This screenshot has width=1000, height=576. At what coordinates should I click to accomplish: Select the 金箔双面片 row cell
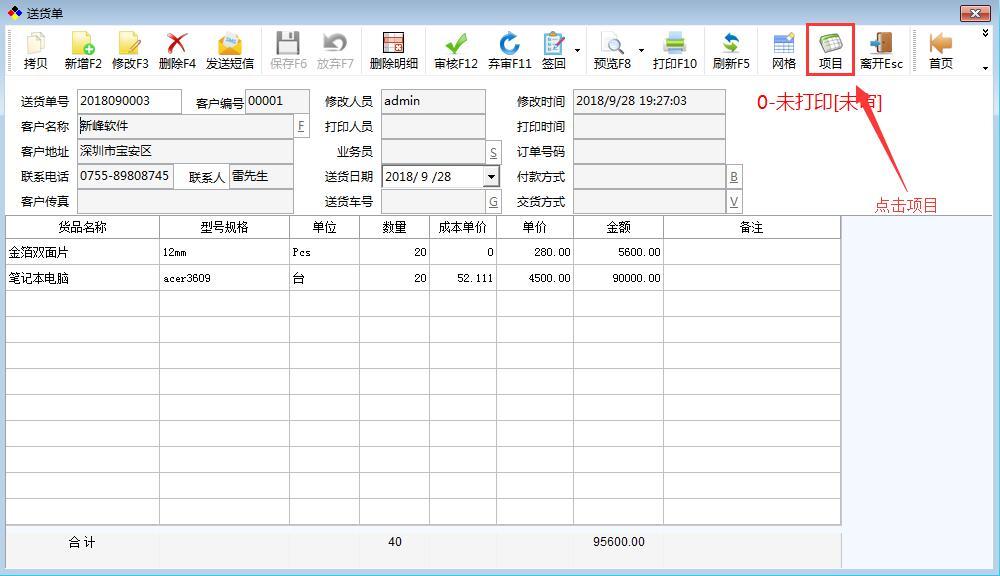coord(82,253)
